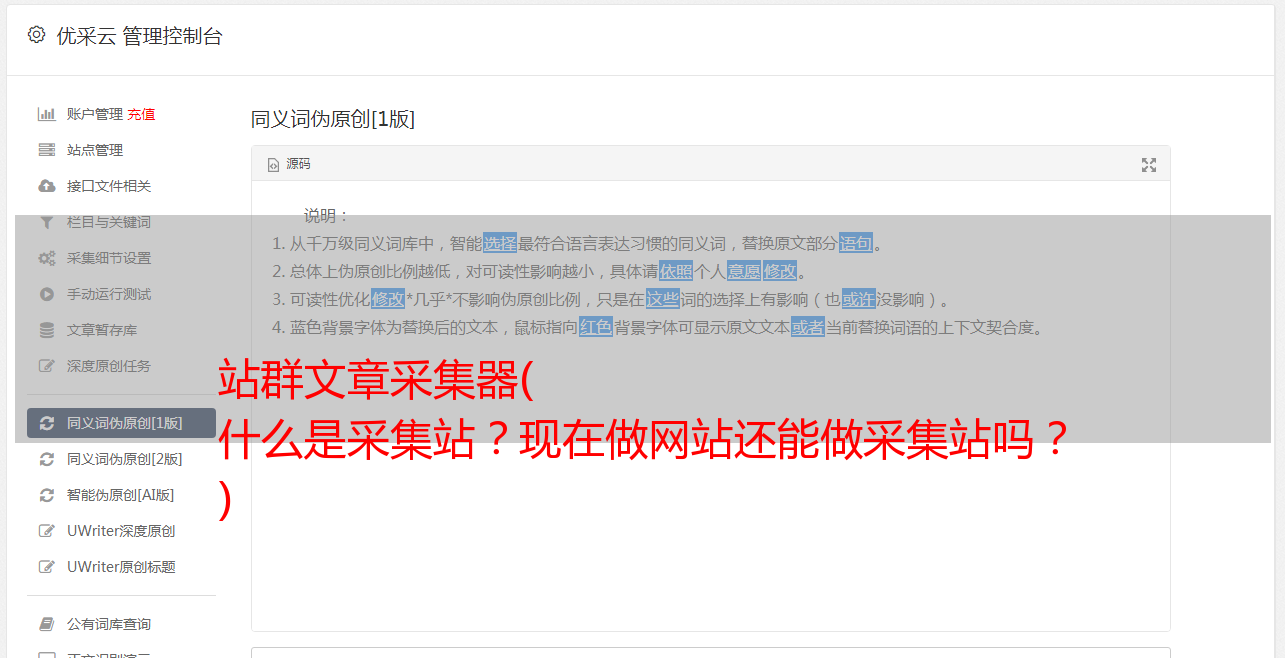This screenshot has height=658, width=1285.
Task: Select 智能伪原创[AI版] in sidebar
Action: 121,495
